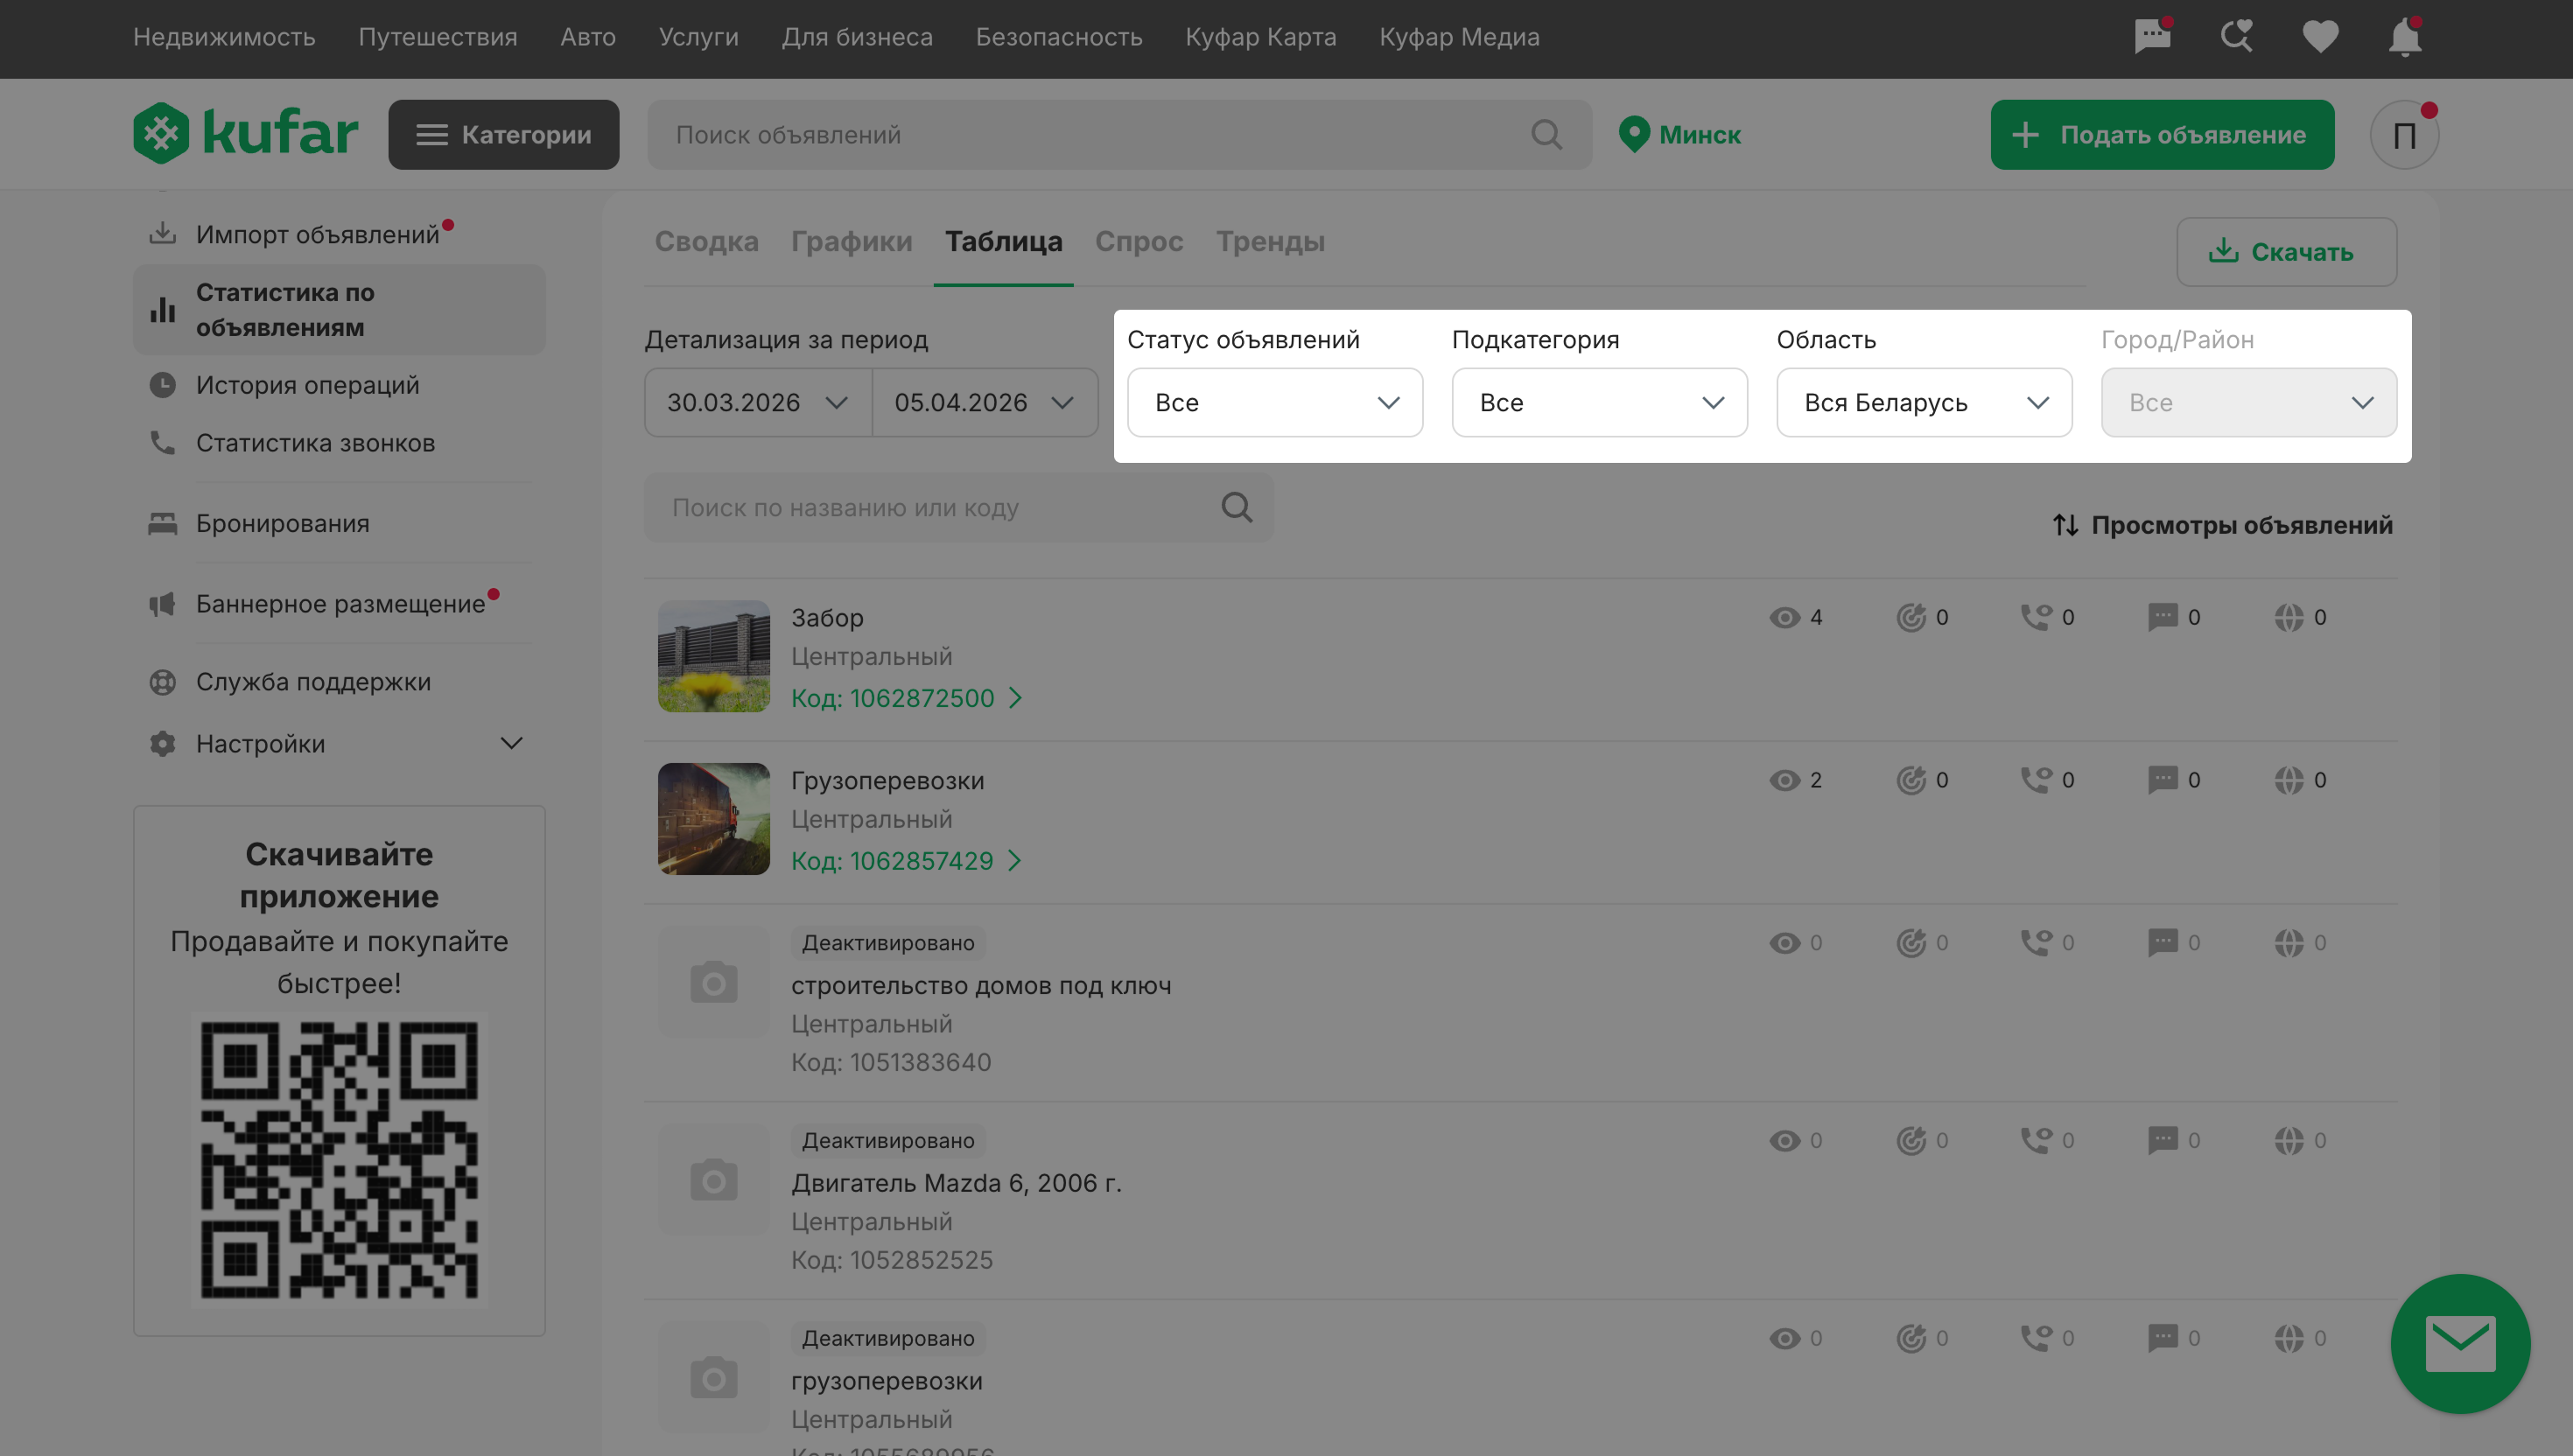The height and width of the screenshot is (1456, 2573).
Task: Open the profile avatar П
Action: tap(2404, 135)
